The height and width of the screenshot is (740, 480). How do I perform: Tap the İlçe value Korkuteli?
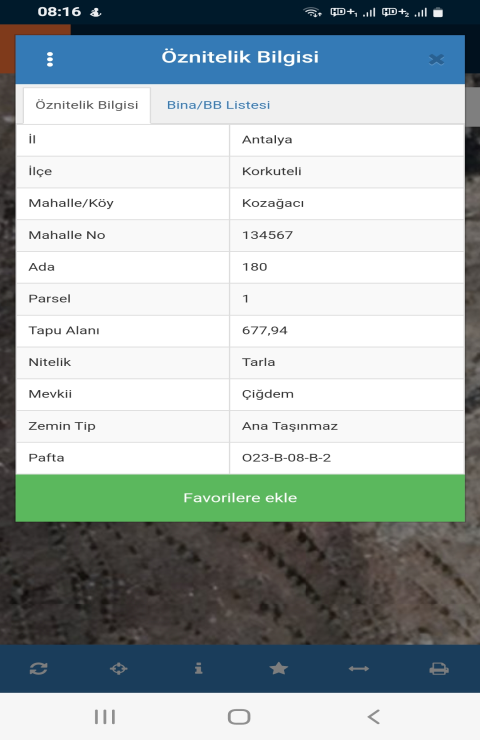(271, 171)
